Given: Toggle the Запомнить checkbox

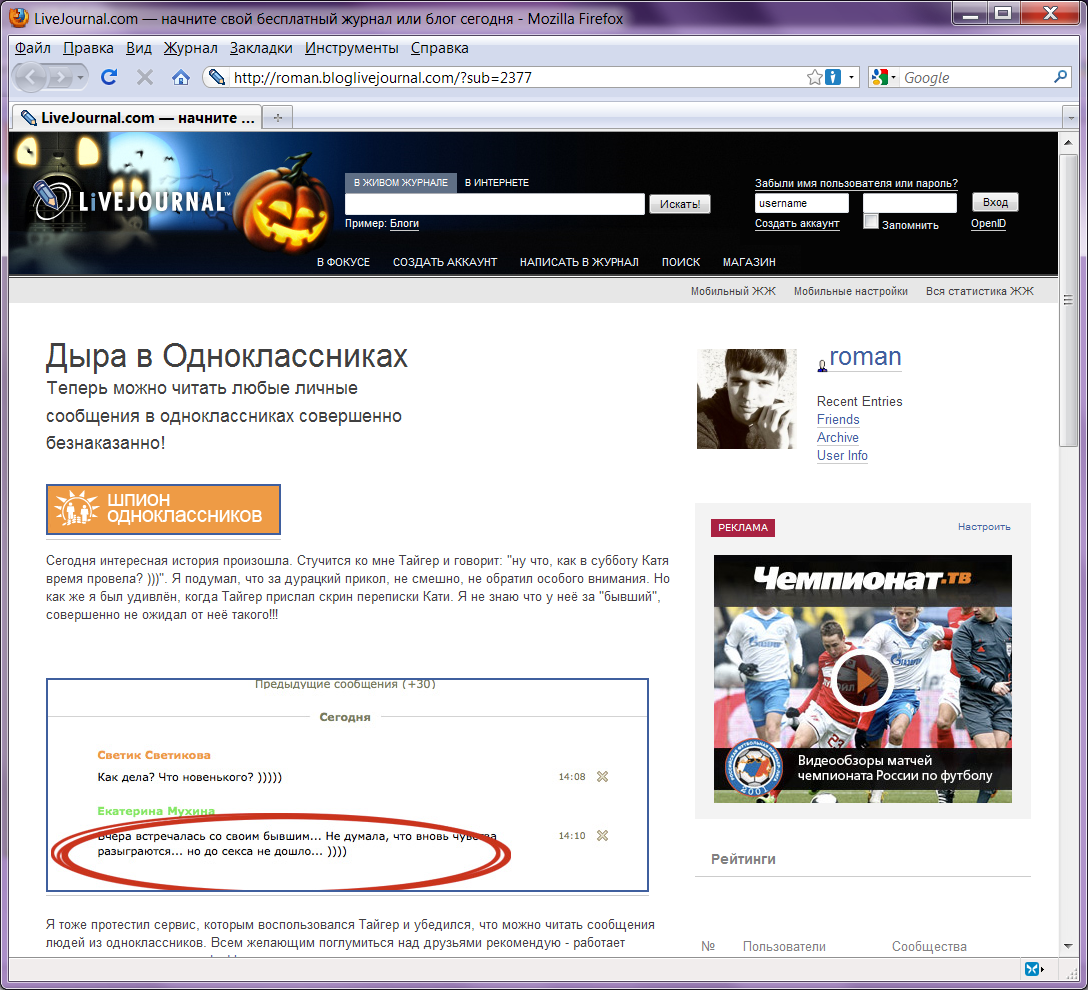Looking at the screenshot, I should (x=871, y=222).
